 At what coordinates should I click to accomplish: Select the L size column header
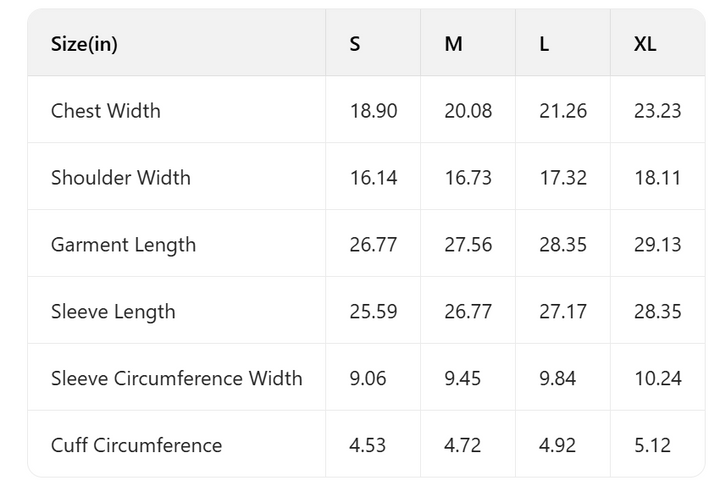[544, 45]
